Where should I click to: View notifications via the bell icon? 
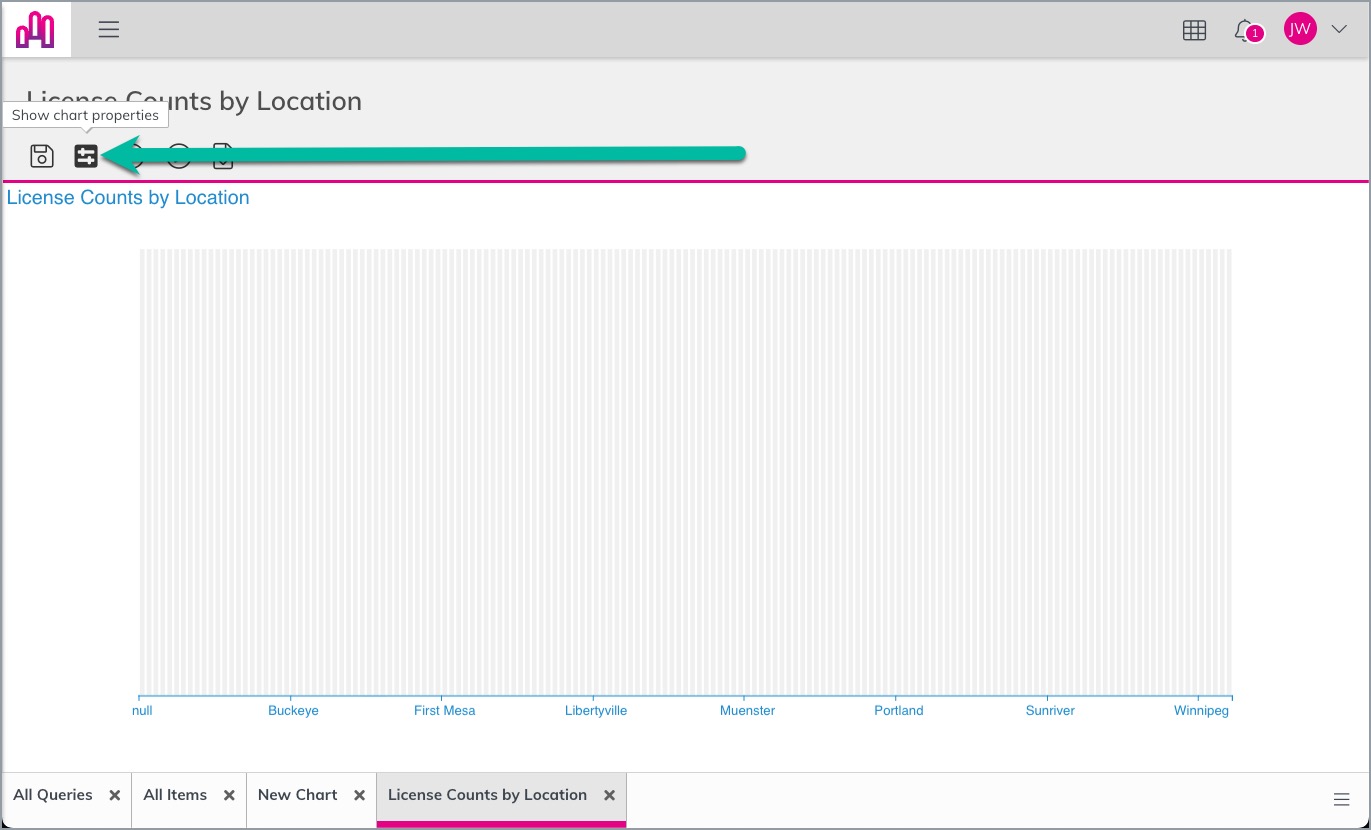tap(1245, 30)
